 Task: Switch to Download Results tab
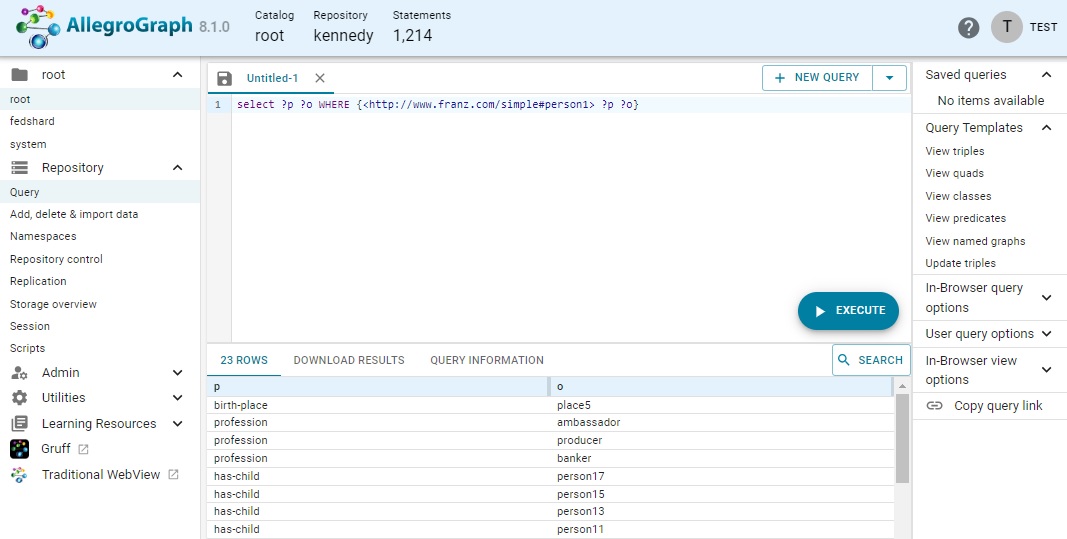(x=349, y=360)
